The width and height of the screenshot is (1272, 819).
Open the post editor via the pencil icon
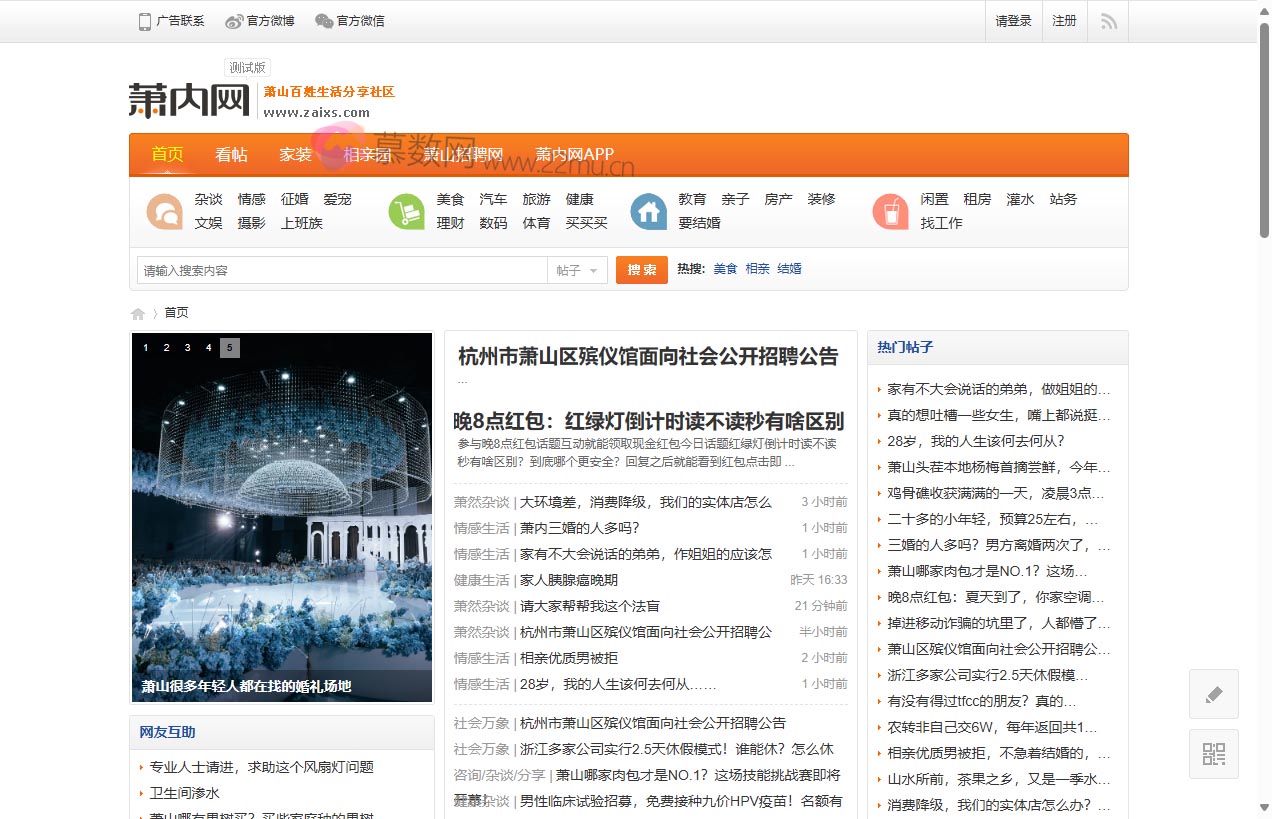pos(1213,693)
